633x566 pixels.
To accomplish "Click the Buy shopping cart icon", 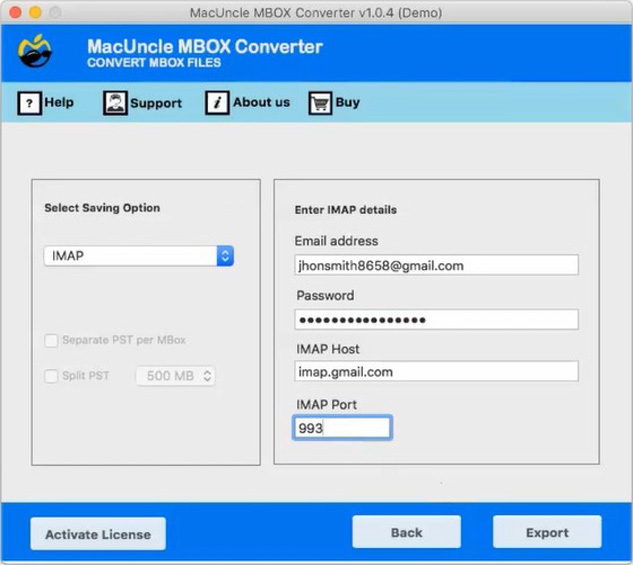I will (320, 103).
